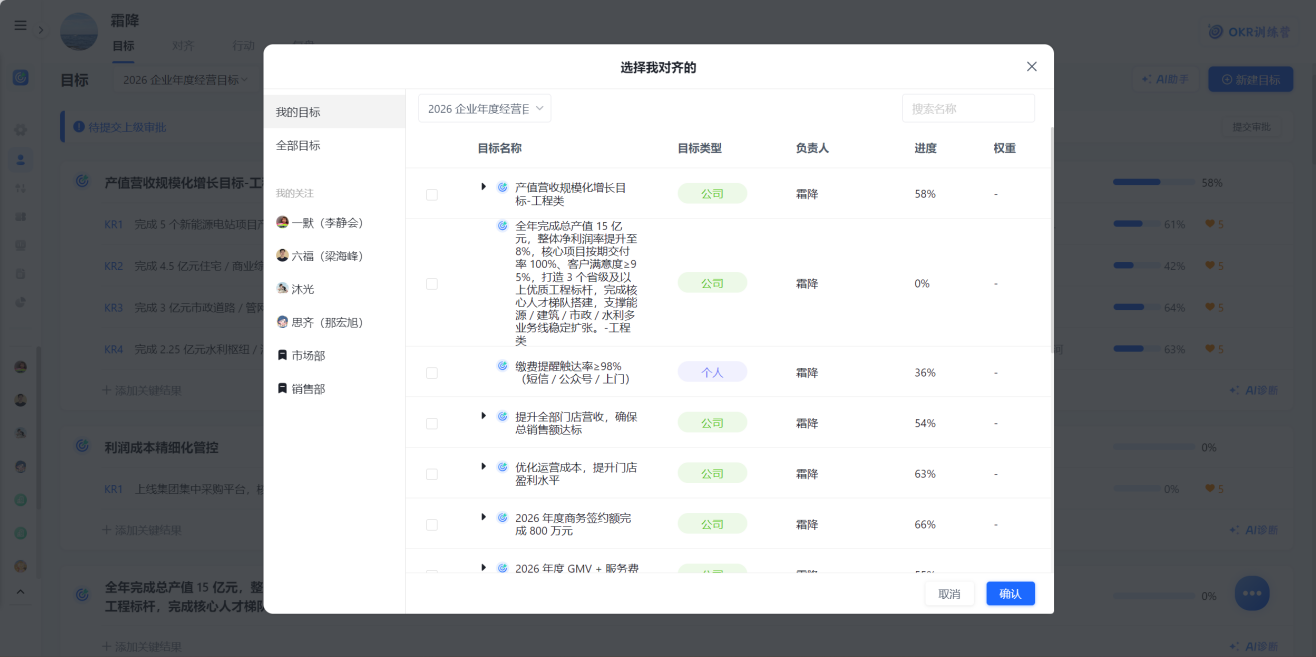This screenshot has width=1316, height=657.
Task: Click the bookmark icon next to 销售部
Action: [x=282, y=389]
